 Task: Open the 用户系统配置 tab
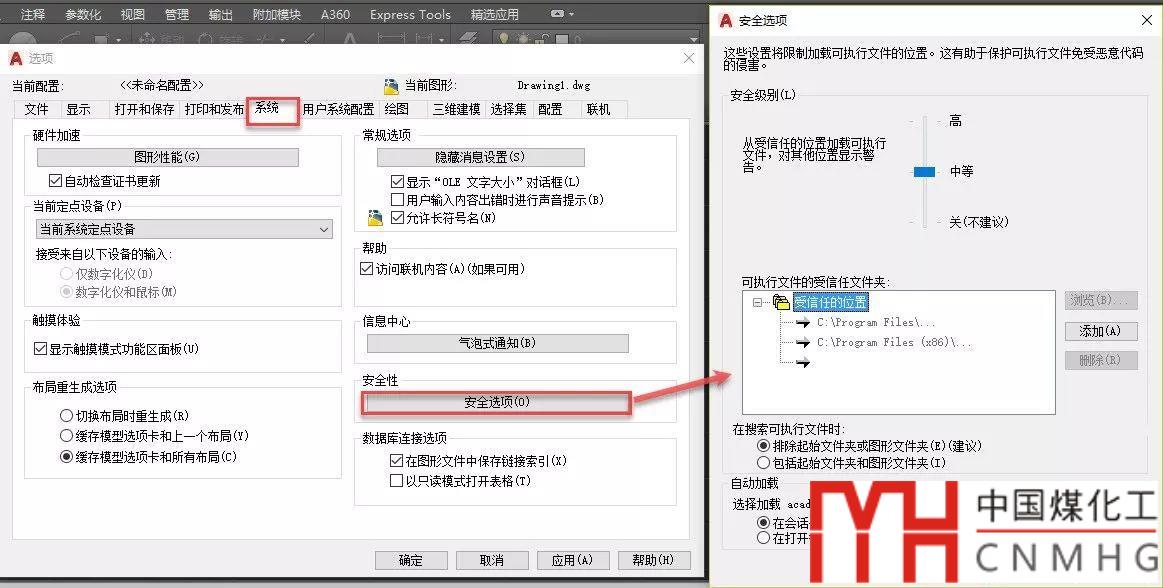click(338, 110)
